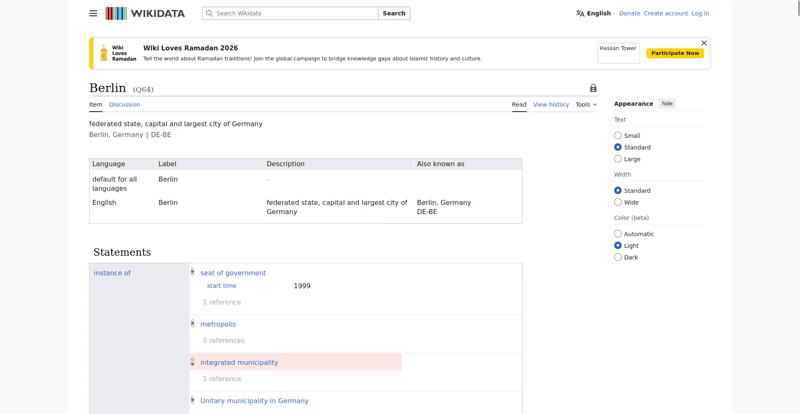Click rank icon beside seat of government

click(193, 272)
